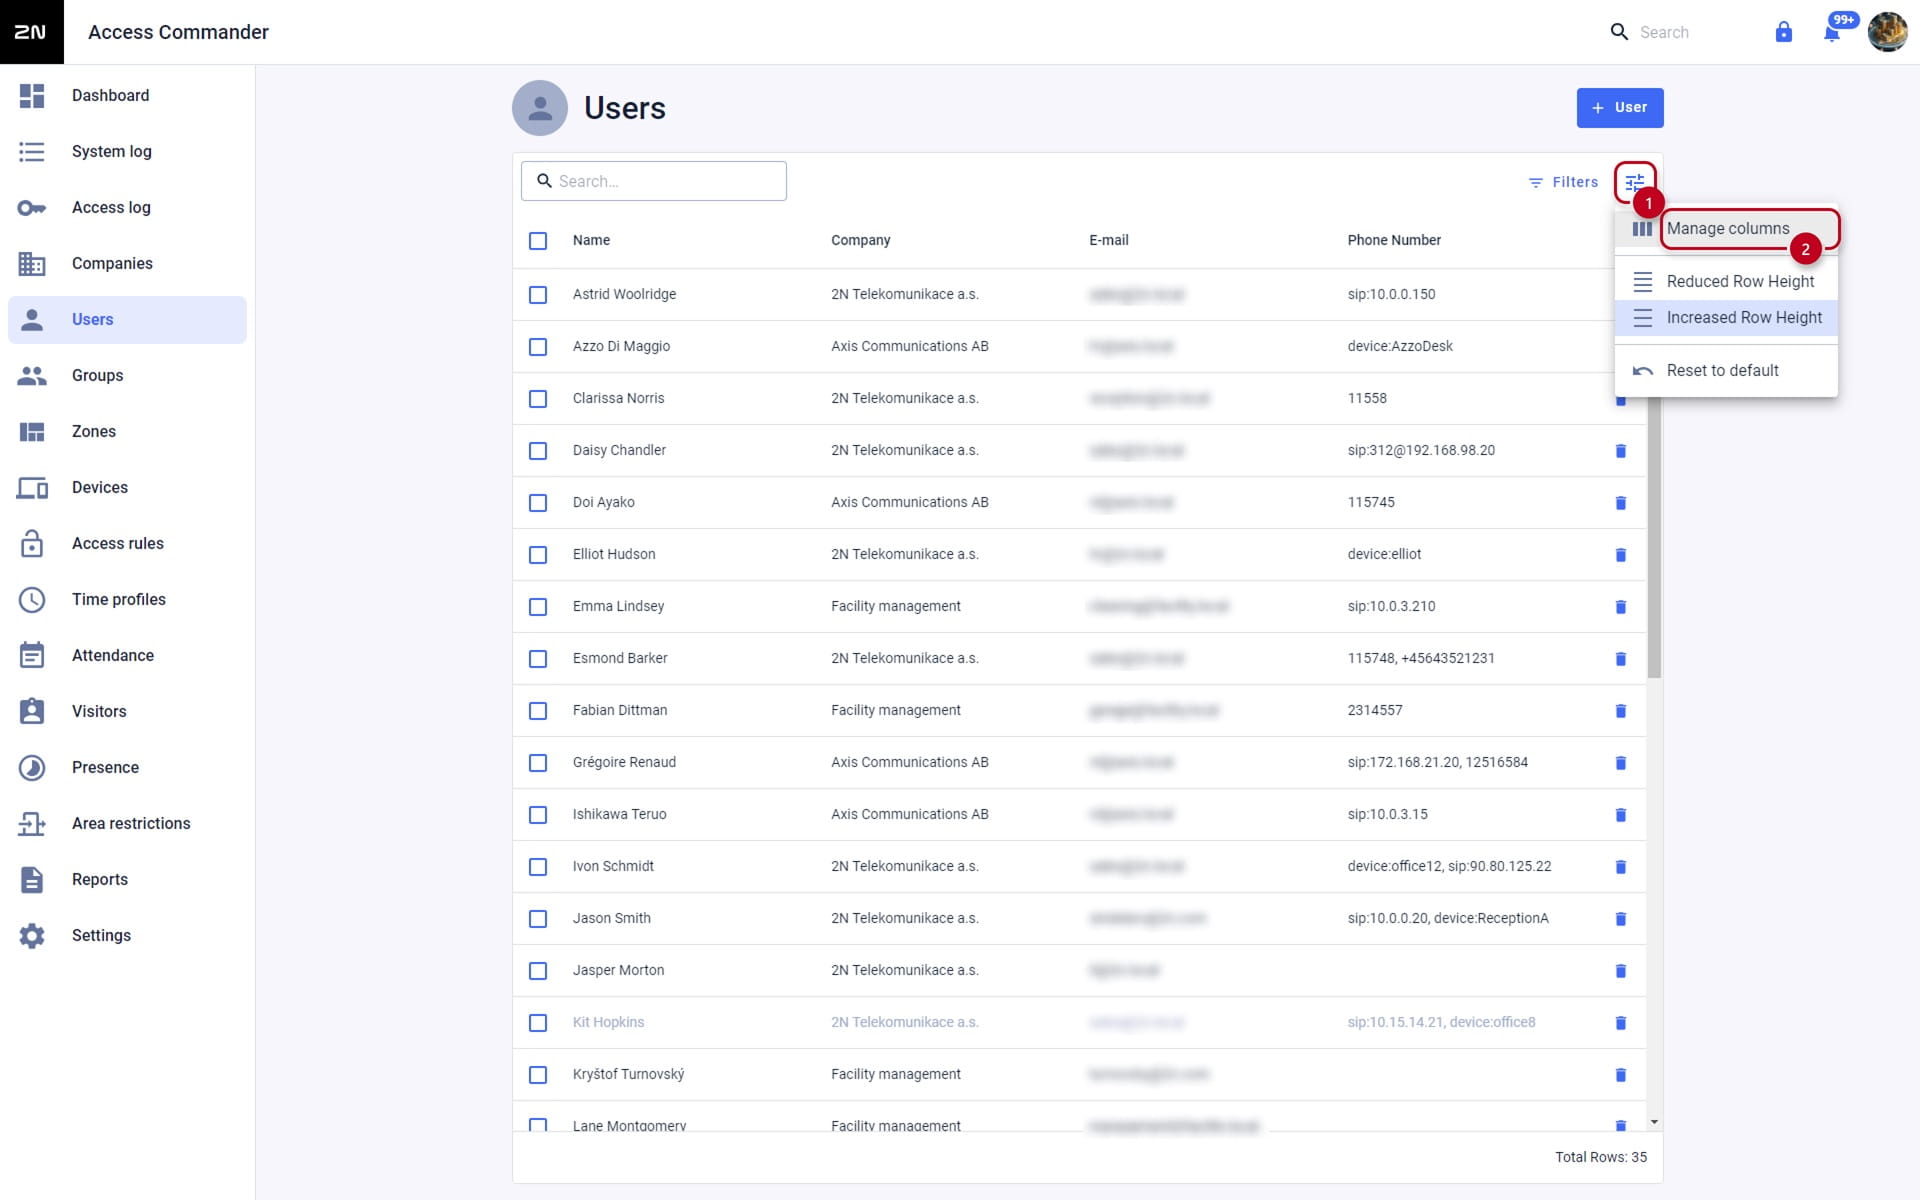Open the table settings sliders icon

click(1635, 182)
